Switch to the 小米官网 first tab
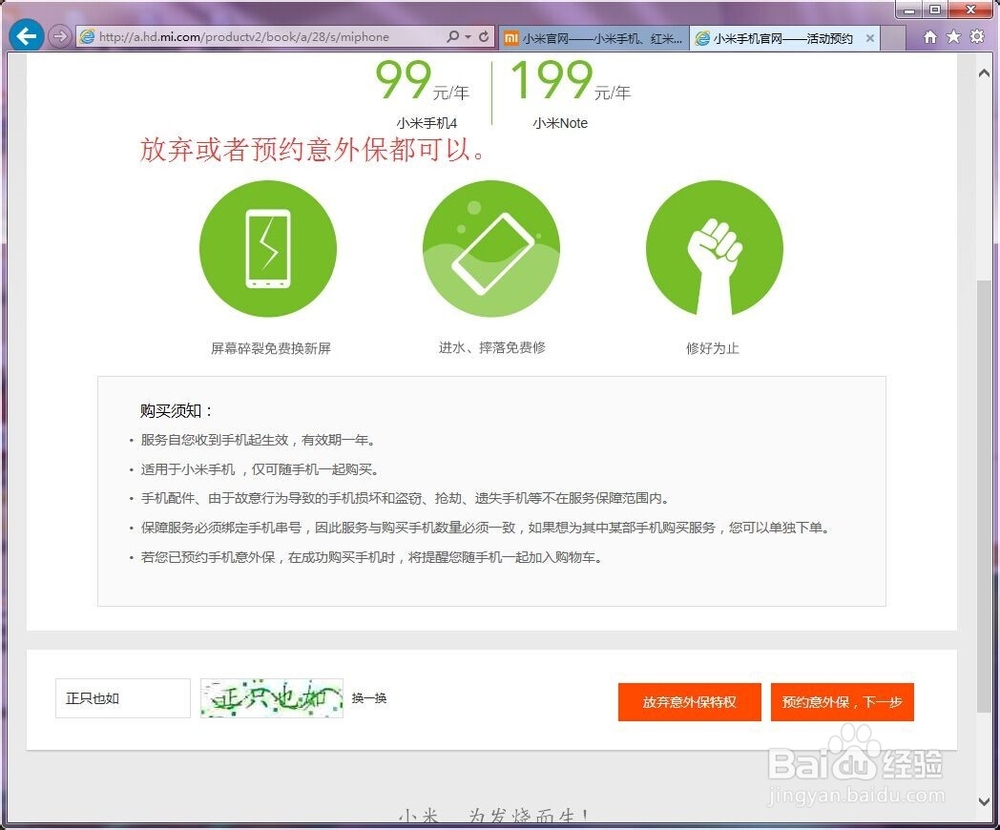Viewport: 1000px width, 830px height. (593, 38)
